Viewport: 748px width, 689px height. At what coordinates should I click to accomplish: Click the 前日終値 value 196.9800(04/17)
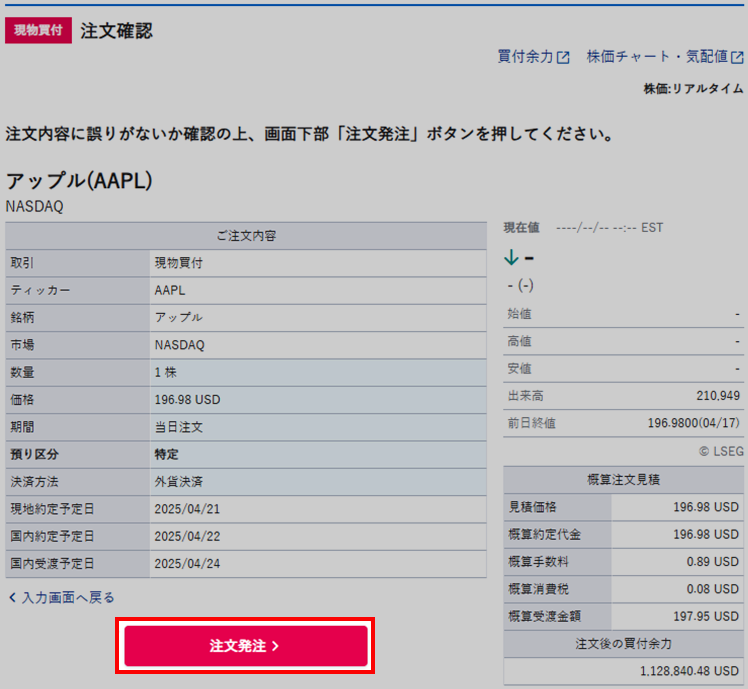pyautogui.click(x=694, y=423)
